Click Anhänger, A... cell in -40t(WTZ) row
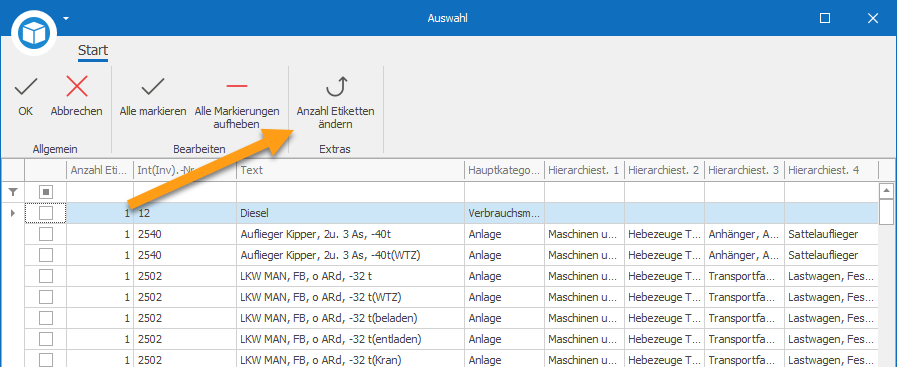 [744, 255]
